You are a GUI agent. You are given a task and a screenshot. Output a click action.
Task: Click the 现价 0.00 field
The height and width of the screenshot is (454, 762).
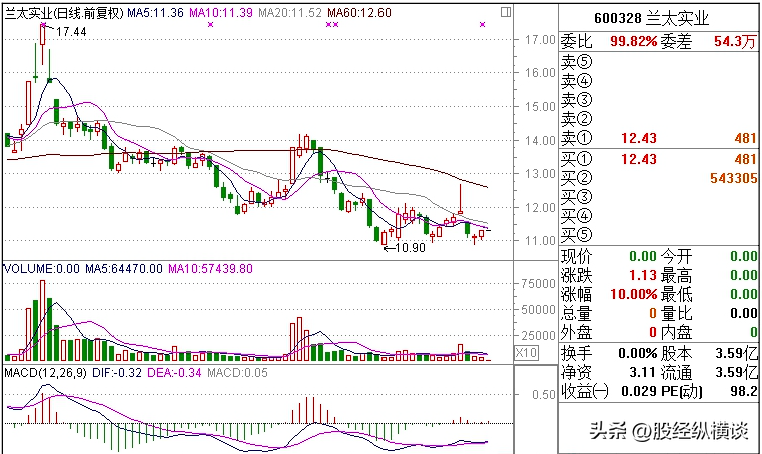[x=642, y=256]
